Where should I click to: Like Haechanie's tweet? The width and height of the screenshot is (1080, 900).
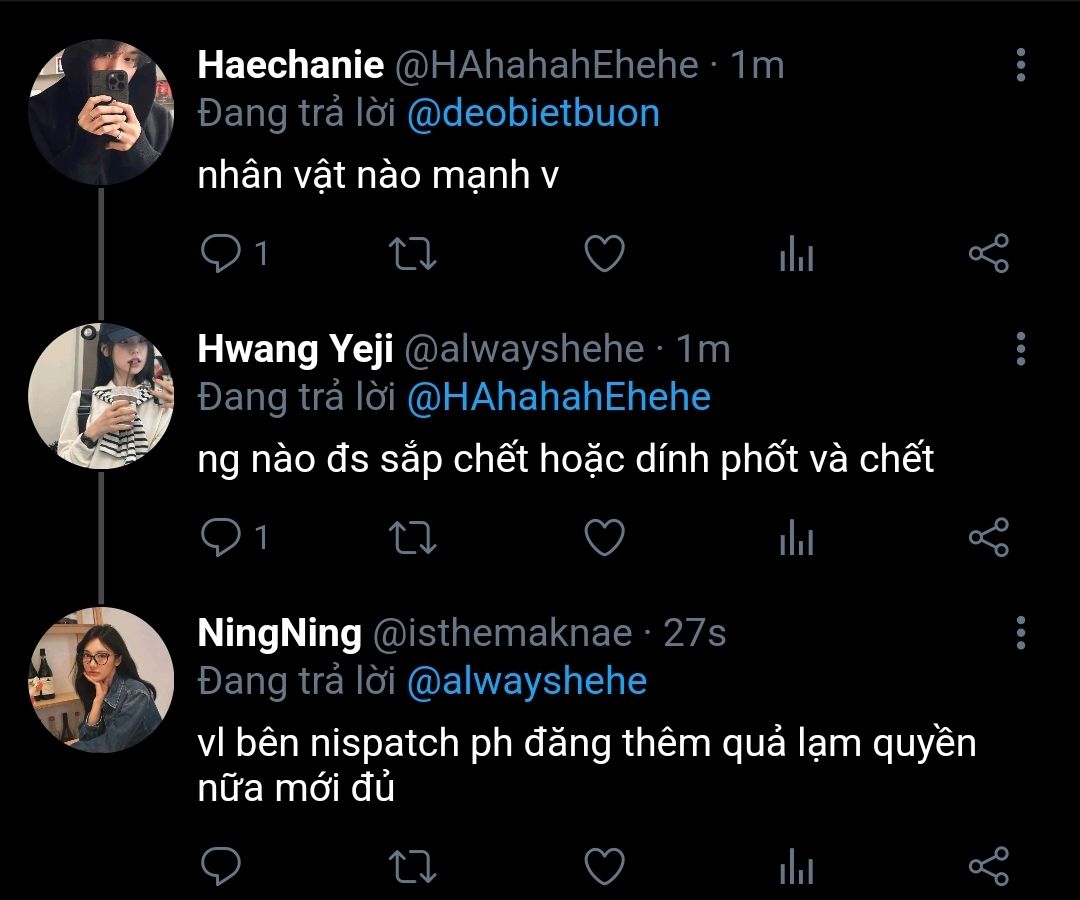click(604, 254)
